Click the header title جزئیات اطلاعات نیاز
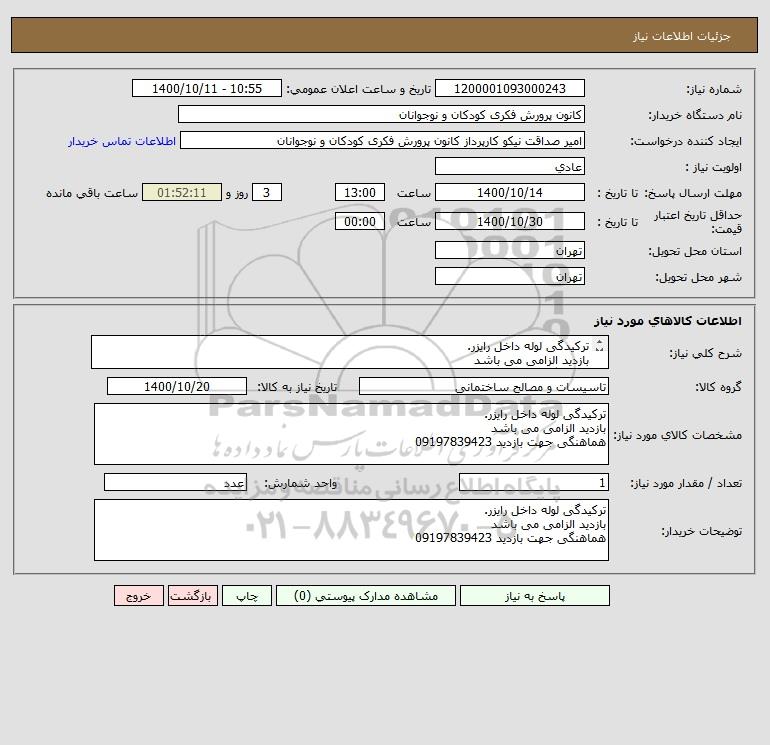Screen dimensions: 770x745 [681, 36]
